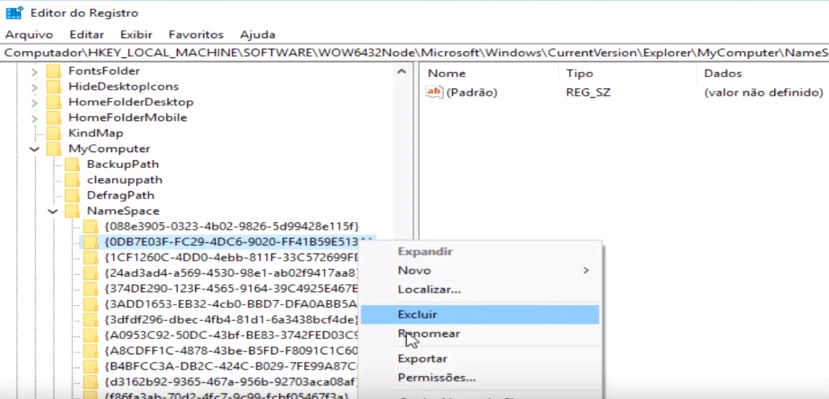The width and height of the screenshot is (829, 399).
Task: Select the {24ad3ad4-a569-4530 key
Action: [x=231, y=274]
